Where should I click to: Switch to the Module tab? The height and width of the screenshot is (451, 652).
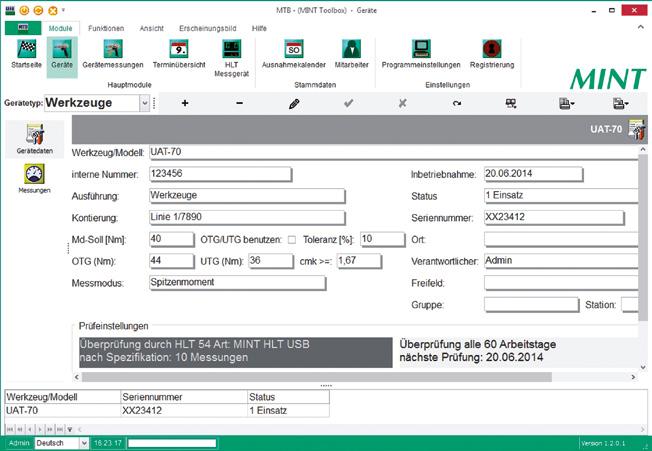[60, 28]
